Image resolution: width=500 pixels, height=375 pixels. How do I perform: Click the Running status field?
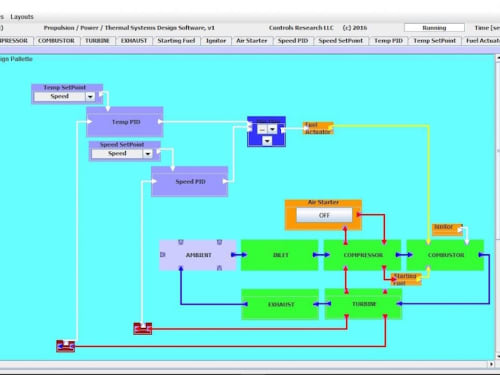click(x=434, y=28)
